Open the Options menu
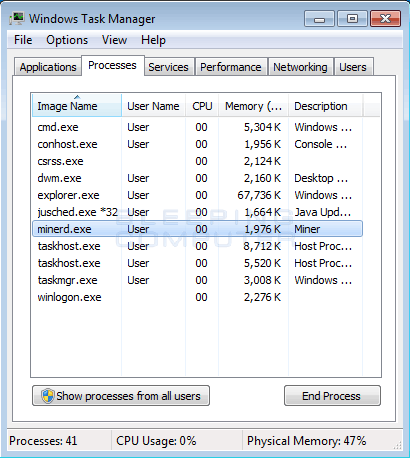Image resolution: width=410 pixels, height=458 pixels. coord(67,40)
